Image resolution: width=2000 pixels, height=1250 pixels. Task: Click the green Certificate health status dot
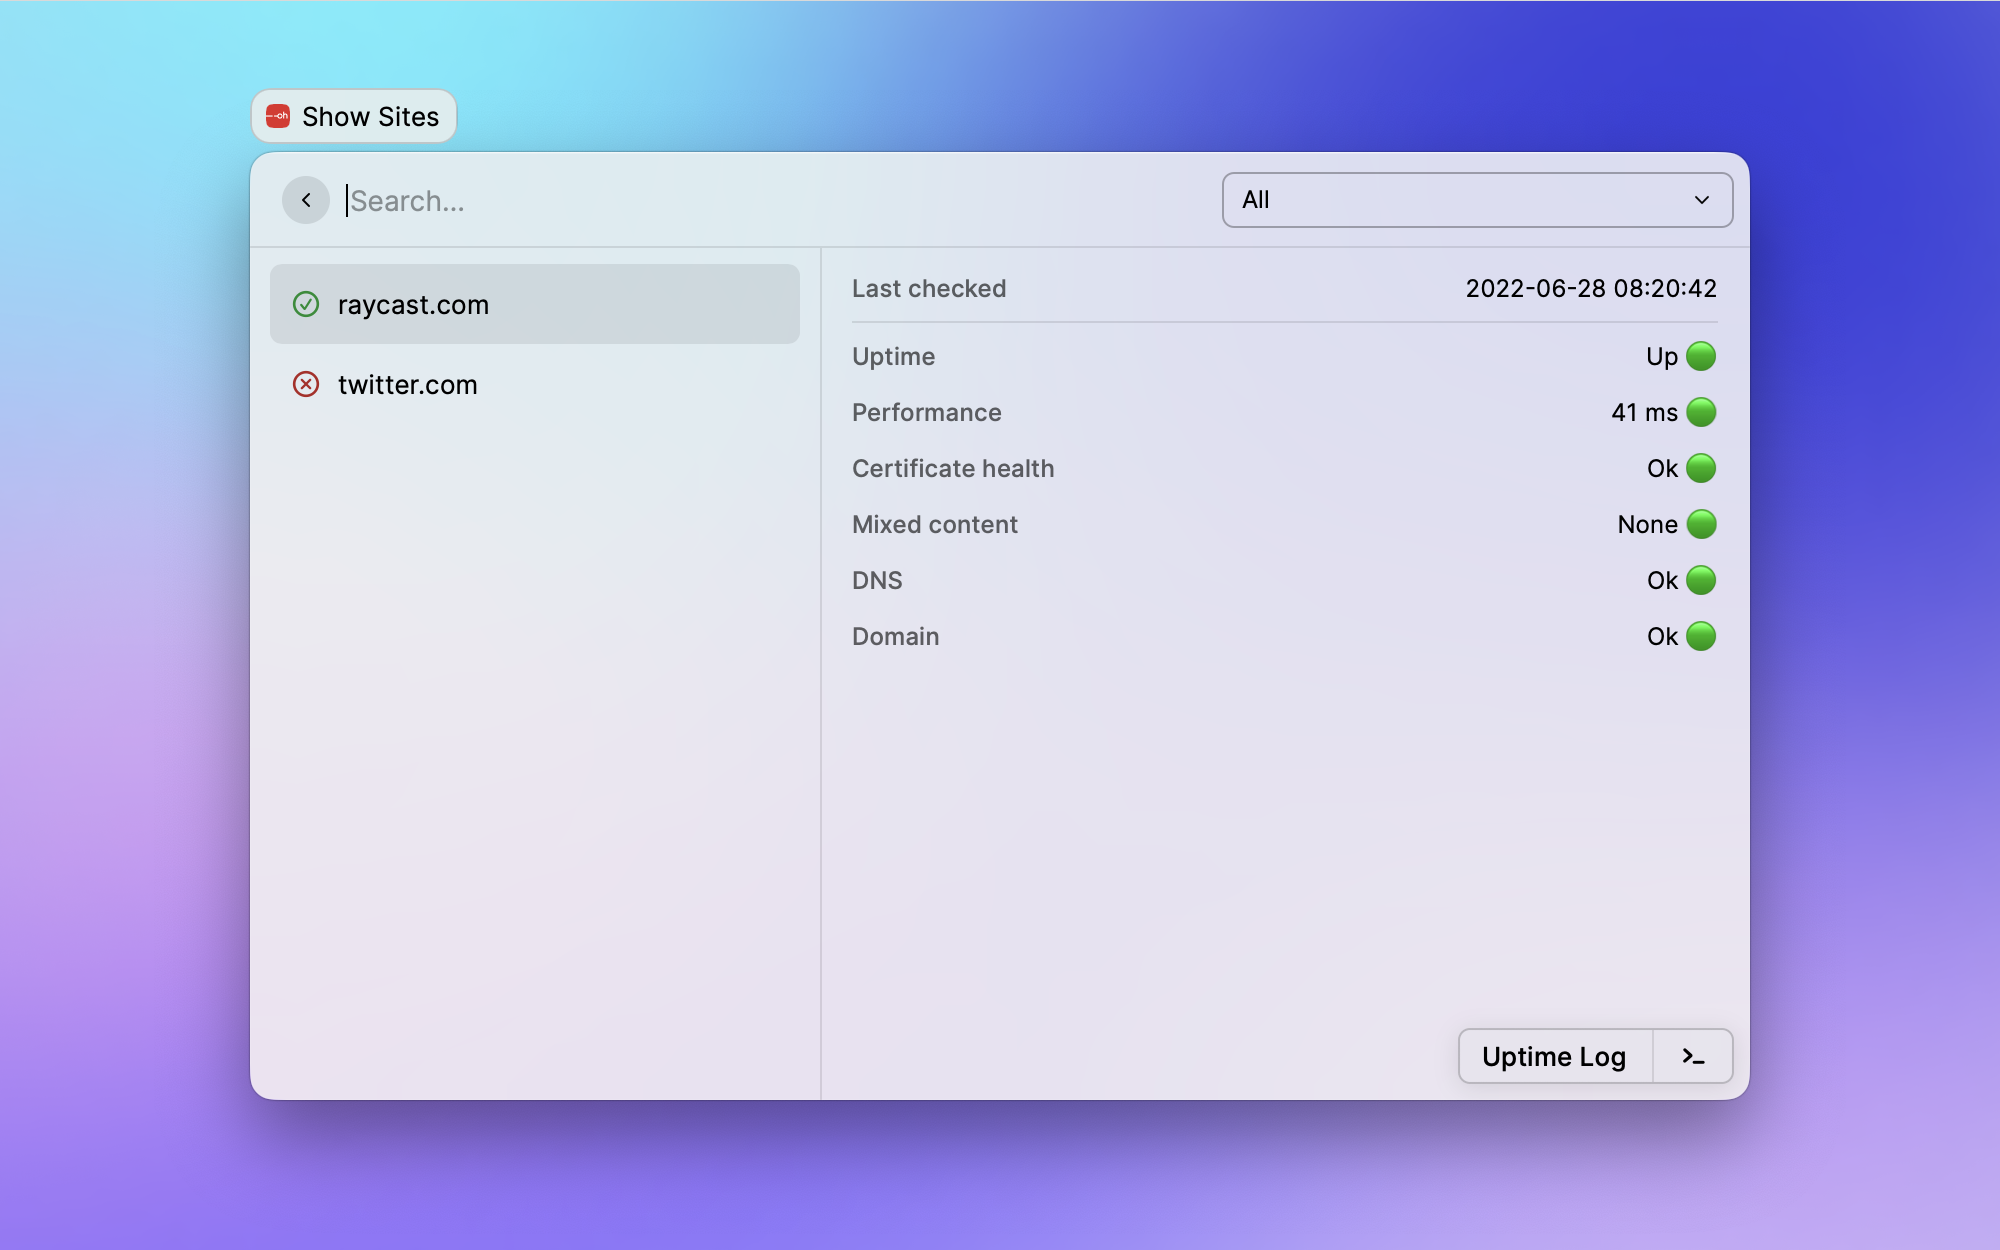(x=1701, y=468)
